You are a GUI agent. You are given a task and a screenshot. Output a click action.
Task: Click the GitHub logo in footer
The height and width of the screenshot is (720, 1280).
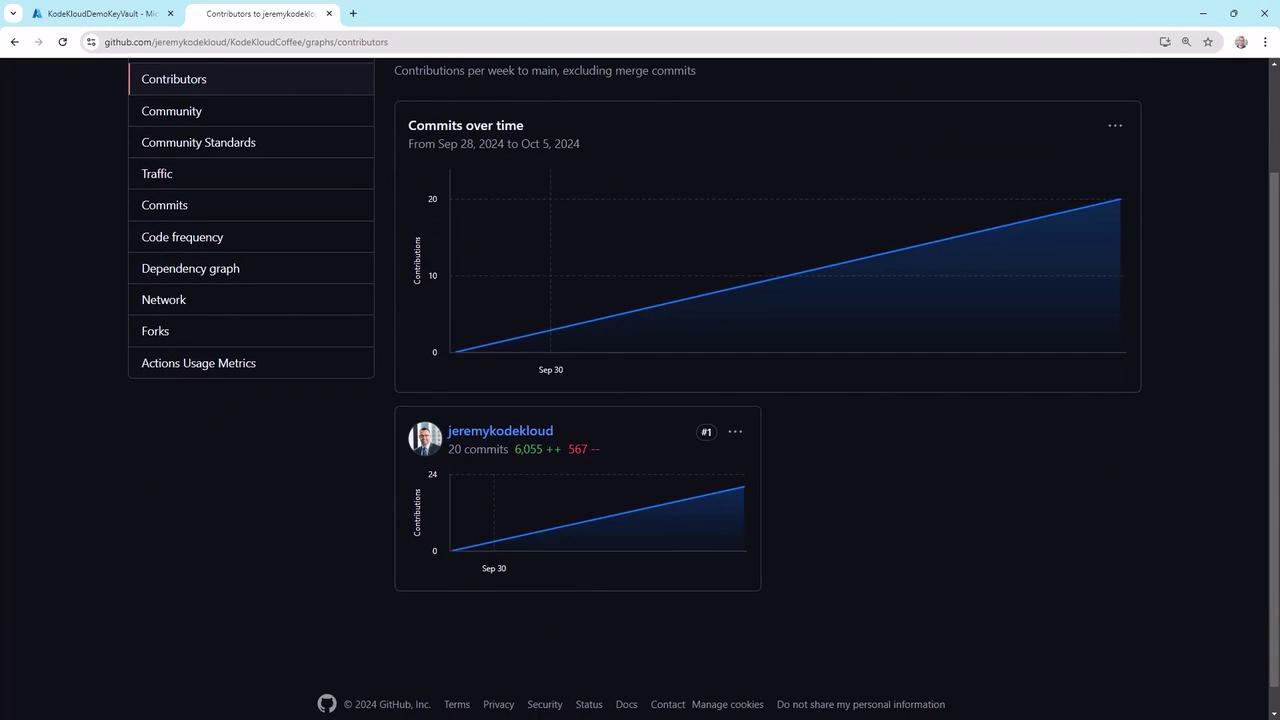327,704
